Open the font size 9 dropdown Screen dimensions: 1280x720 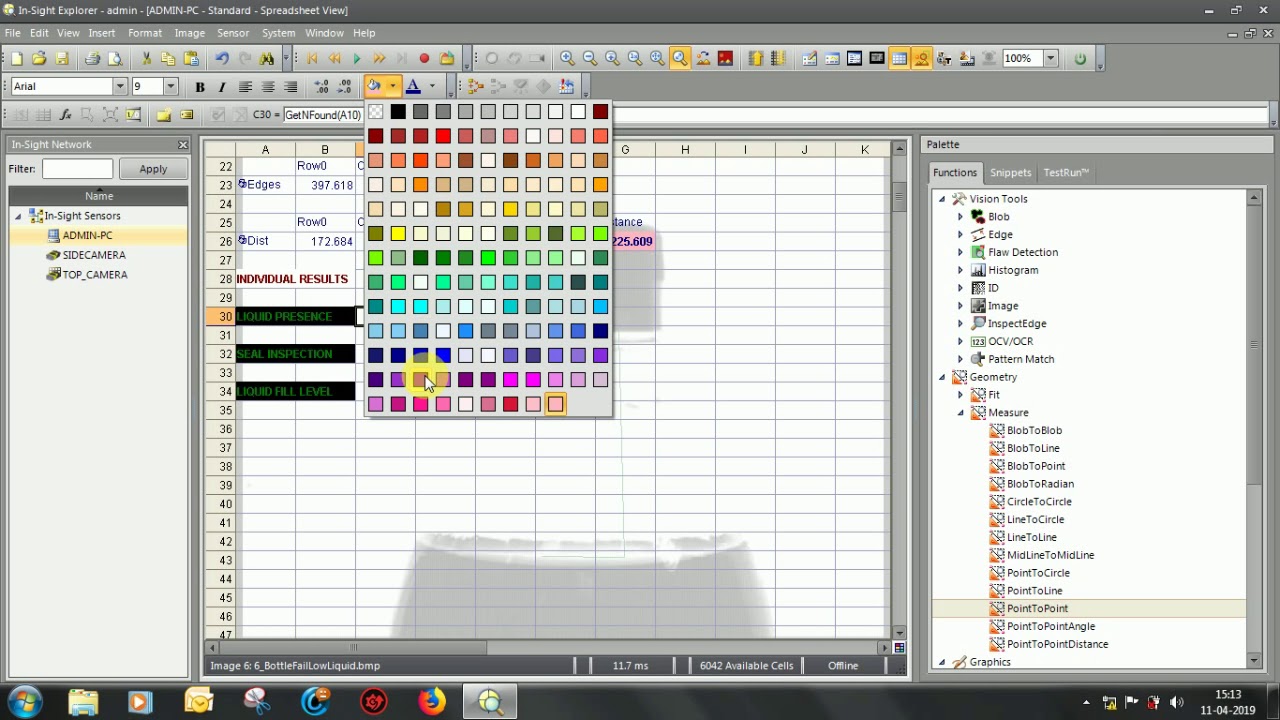click(170, 87)
